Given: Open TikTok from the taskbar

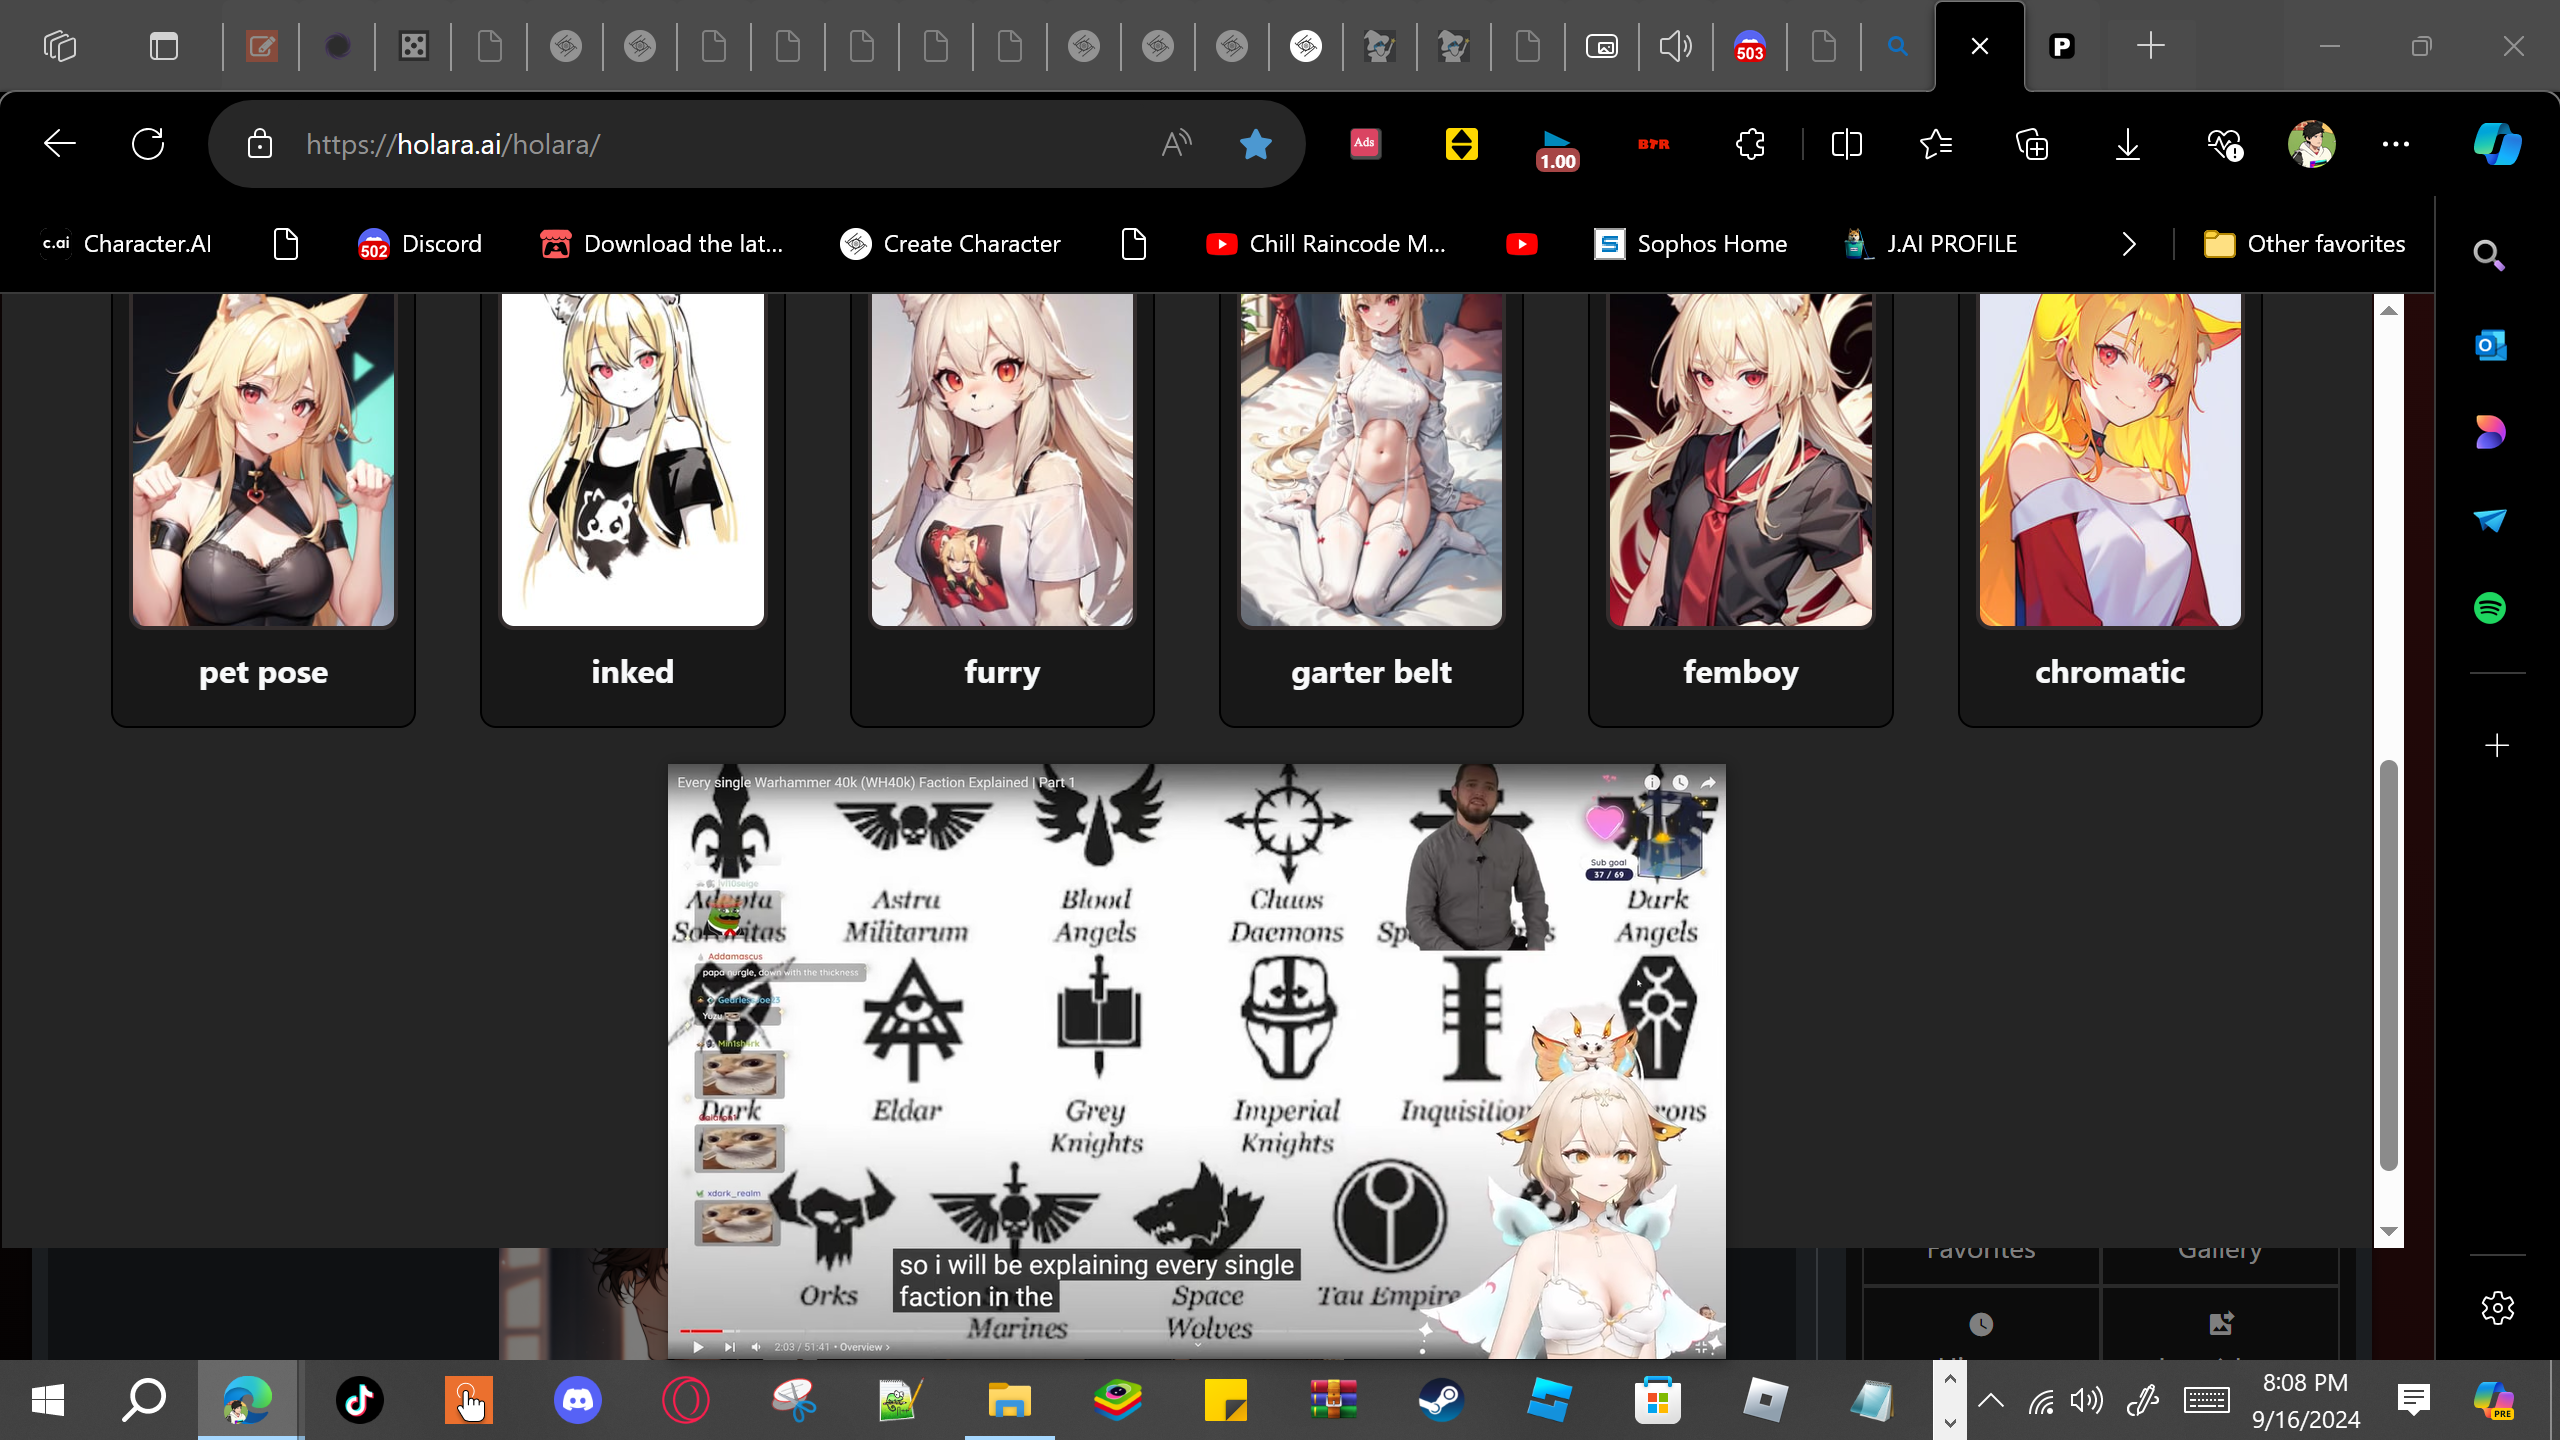Looking at the screenshot, I should [360, 1400].
